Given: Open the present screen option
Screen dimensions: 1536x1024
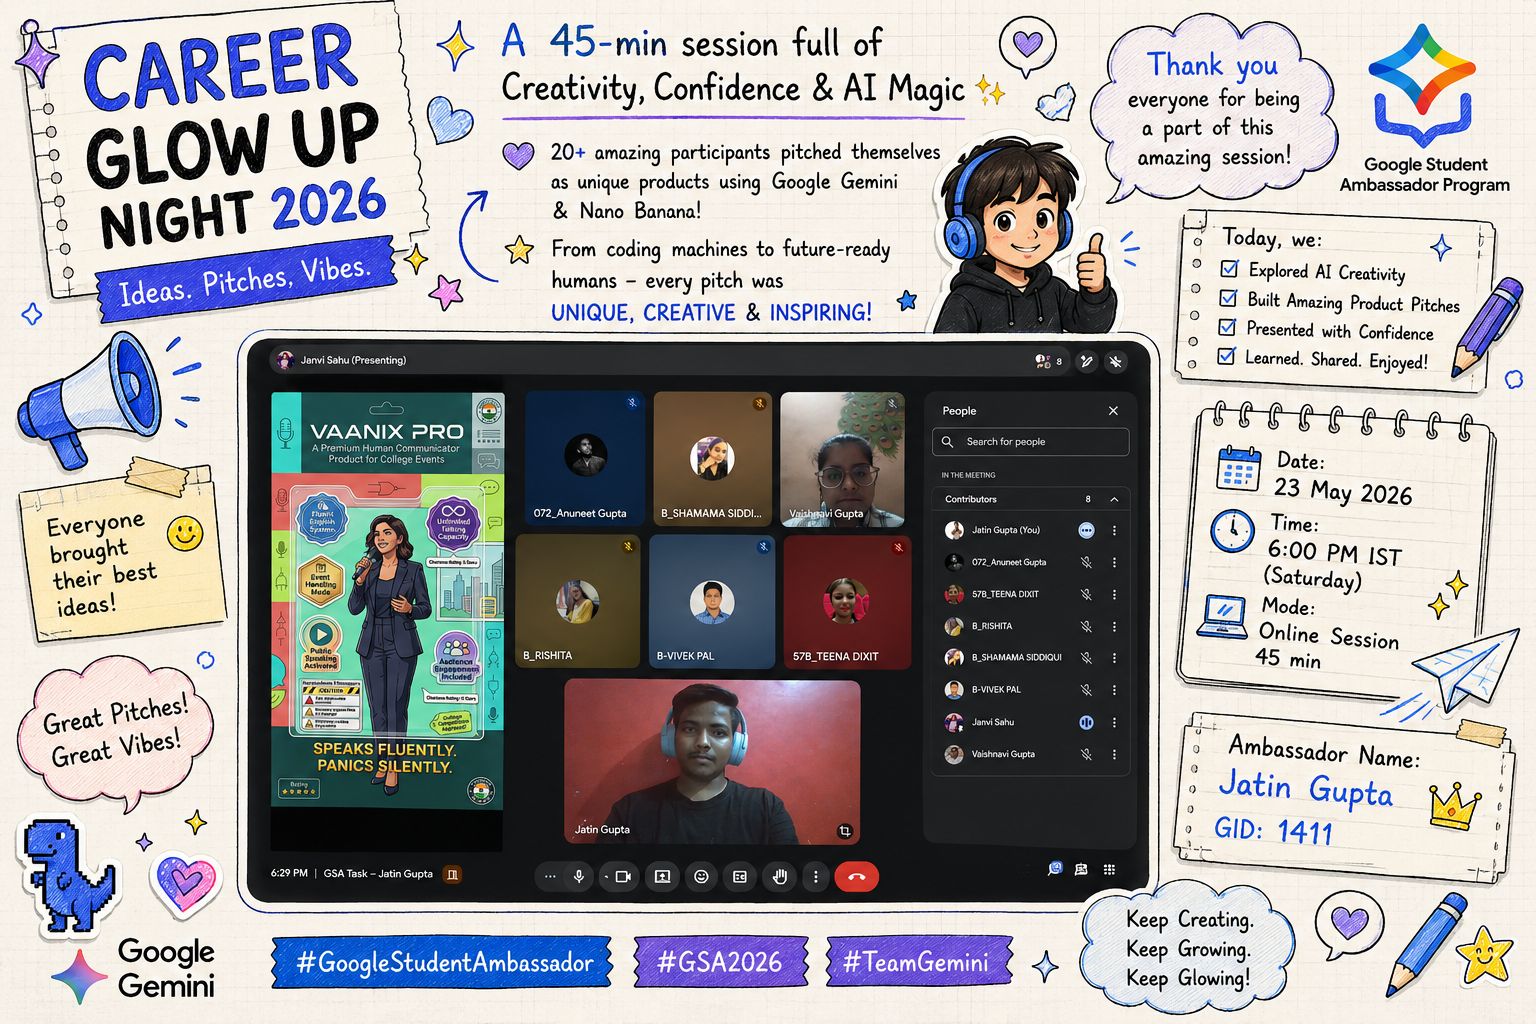Looking at the screenshot, I should coord(662,877).
